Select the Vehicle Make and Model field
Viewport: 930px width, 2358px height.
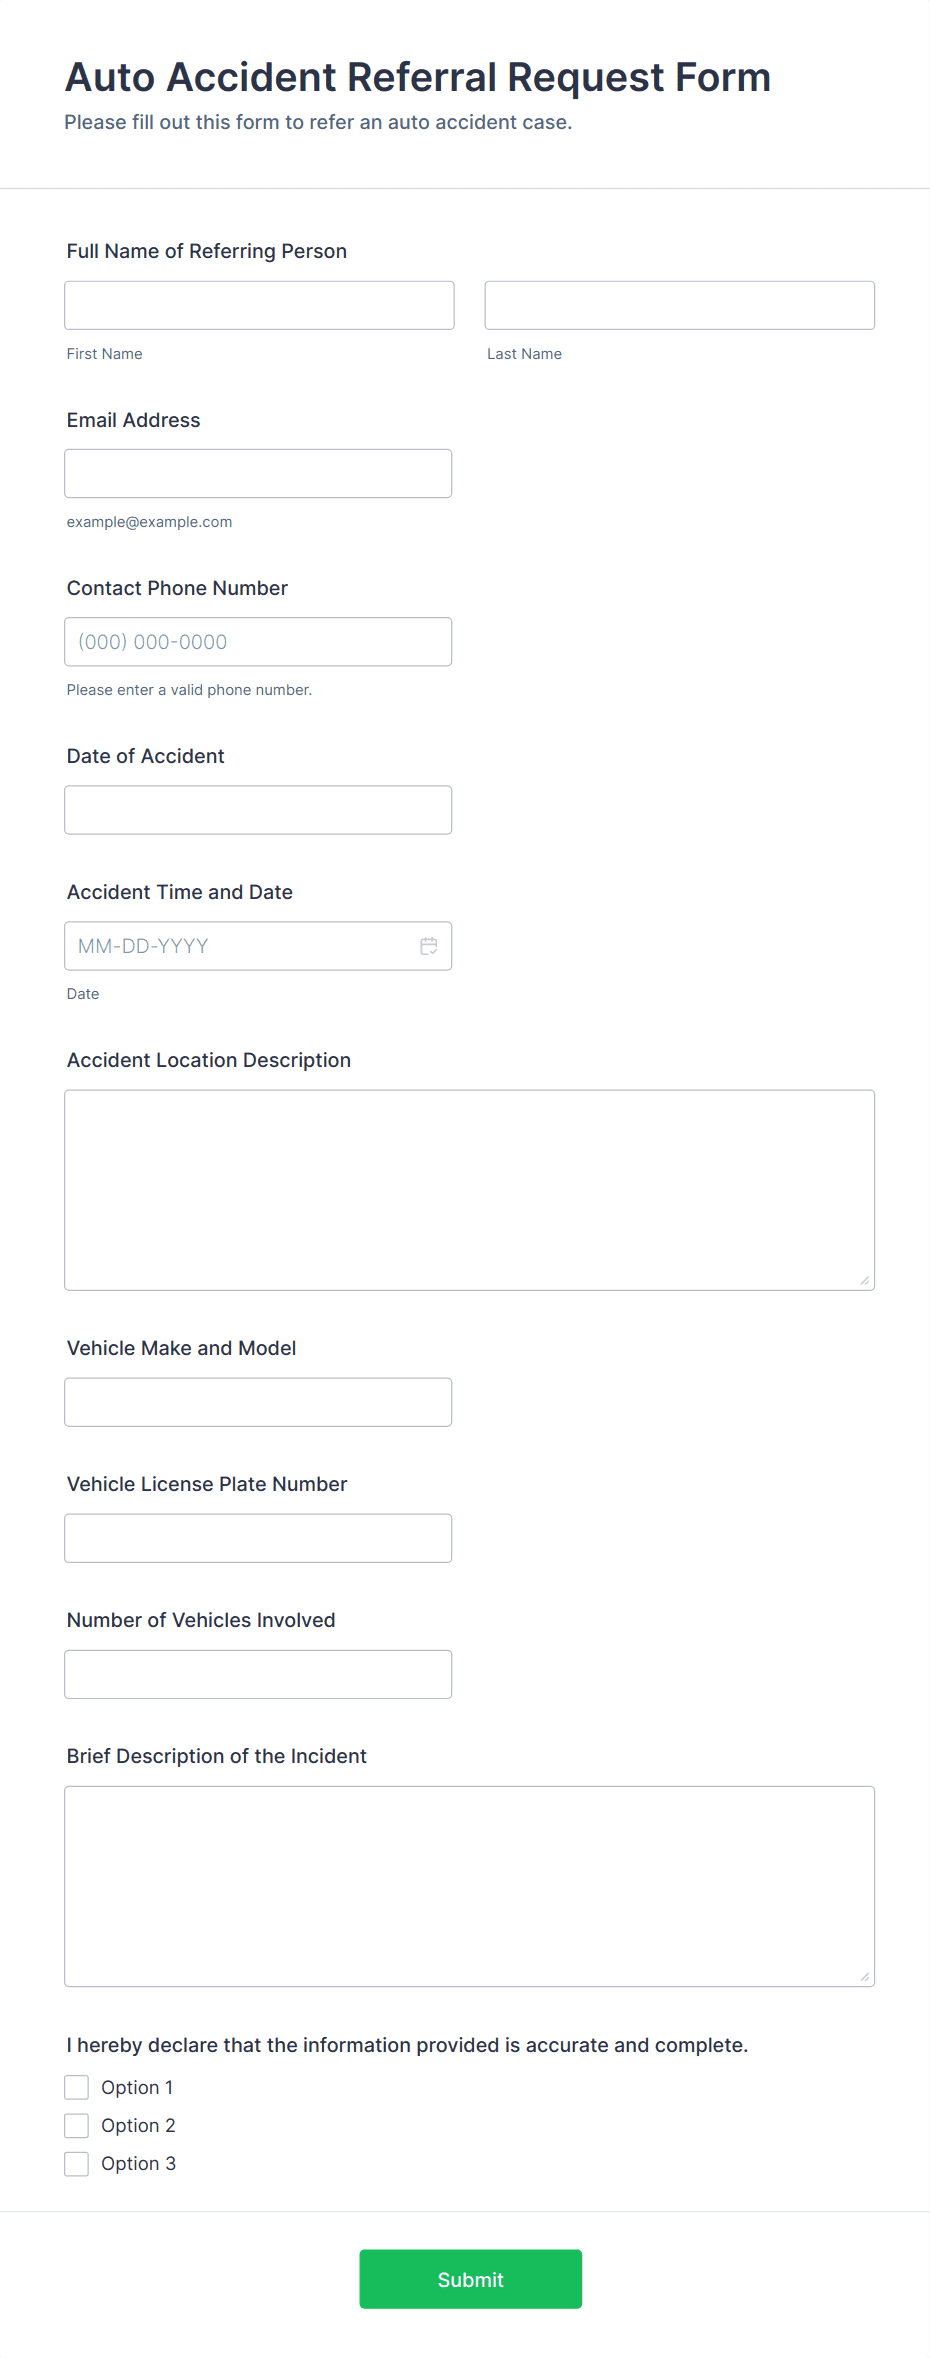(258, 1401)
